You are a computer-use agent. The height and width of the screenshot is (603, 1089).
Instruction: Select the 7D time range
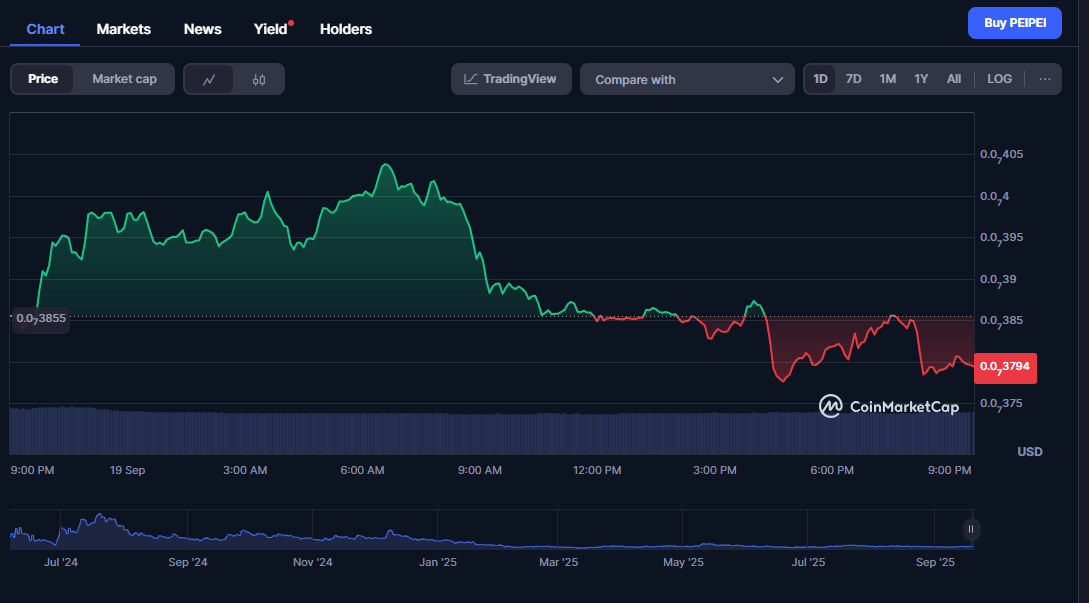[x=853, y=79]
